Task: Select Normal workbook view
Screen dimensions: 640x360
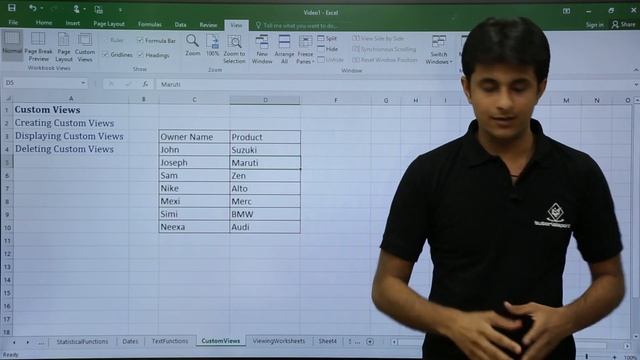Action: click(x=12, y=46)
